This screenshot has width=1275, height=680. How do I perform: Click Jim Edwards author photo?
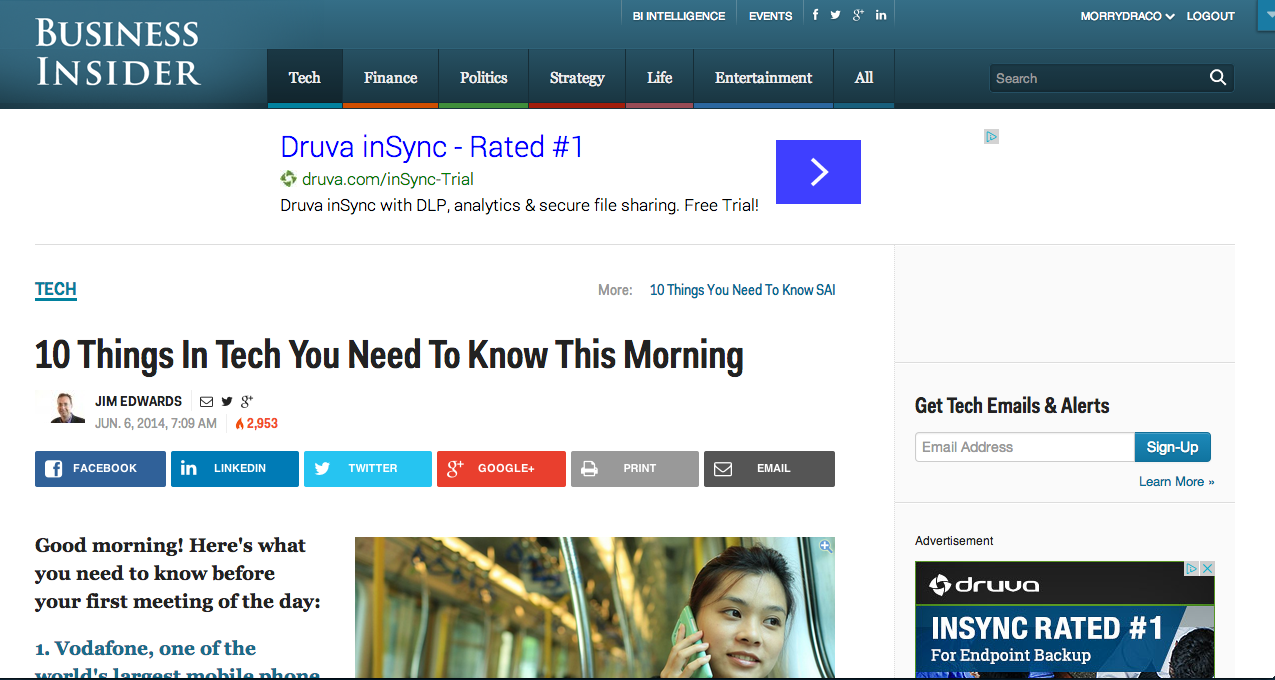coord(67,407)
